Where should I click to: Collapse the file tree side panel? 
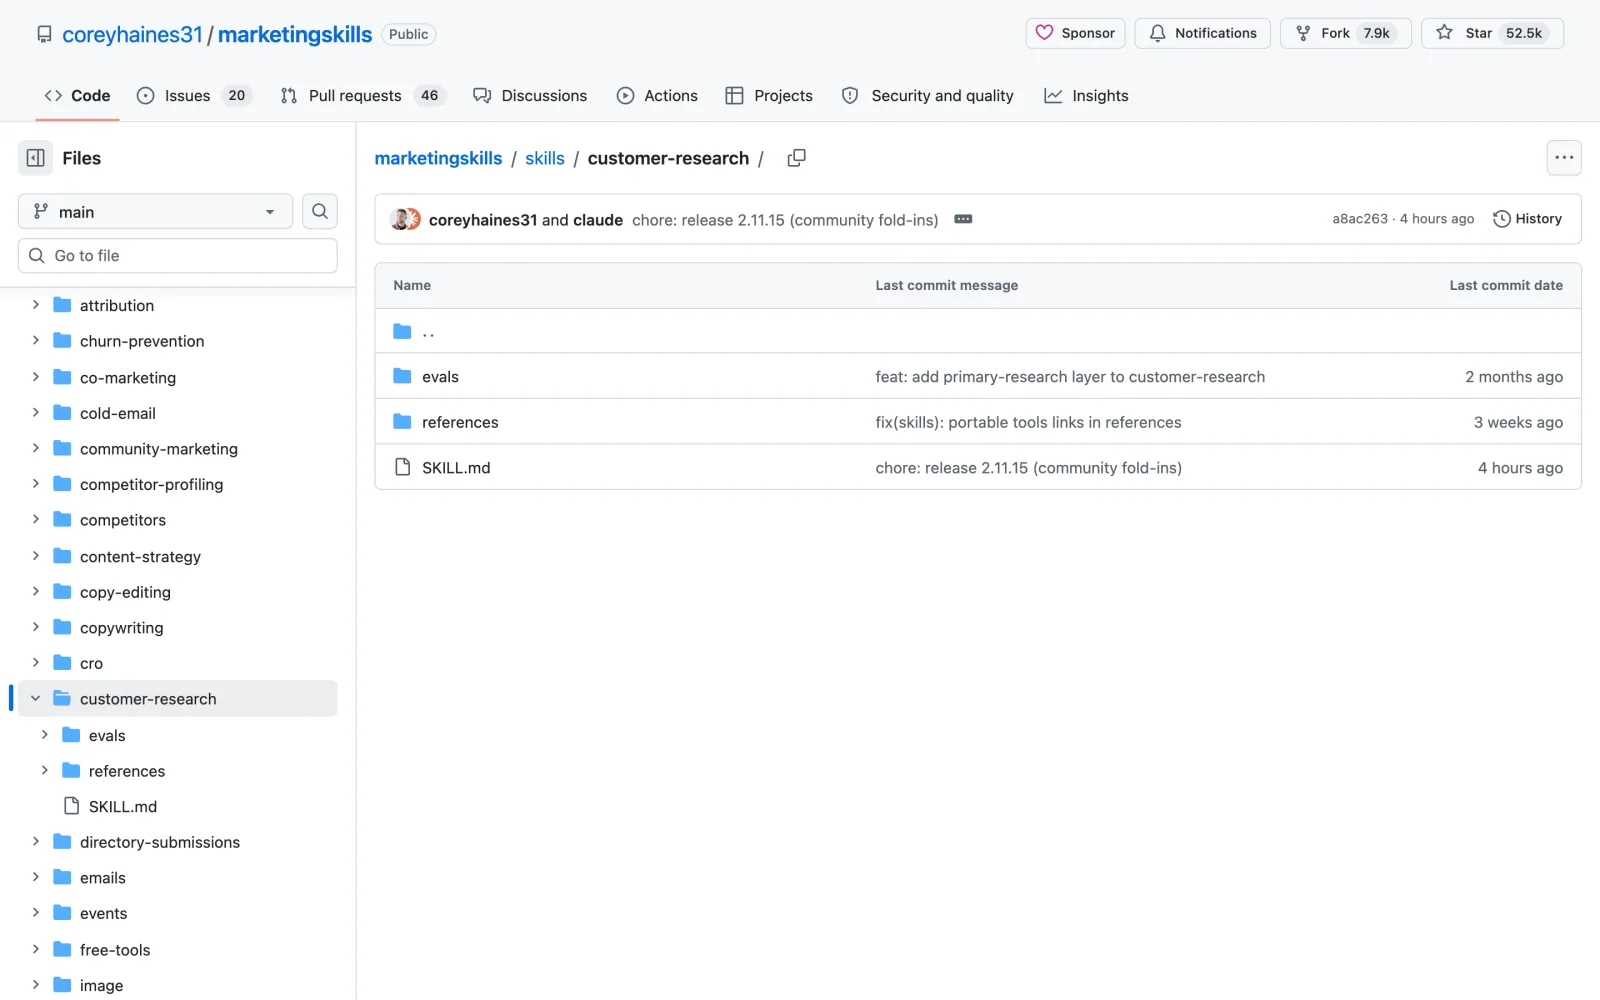[35, 158]
